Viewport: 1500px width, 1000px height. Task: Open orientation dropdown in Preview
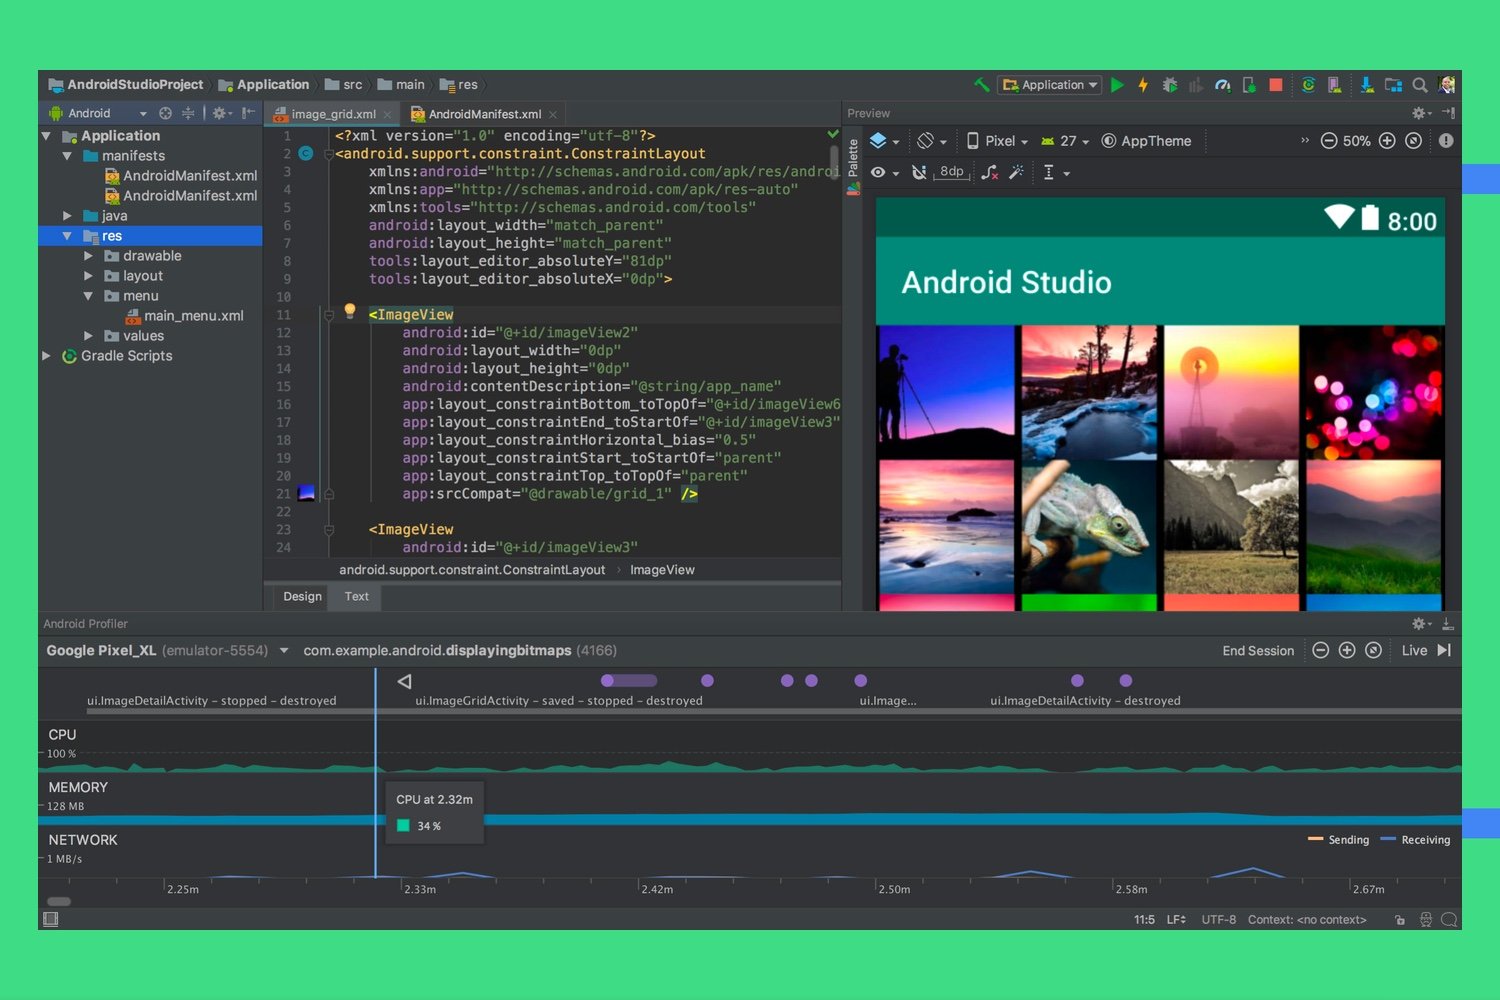932,141
